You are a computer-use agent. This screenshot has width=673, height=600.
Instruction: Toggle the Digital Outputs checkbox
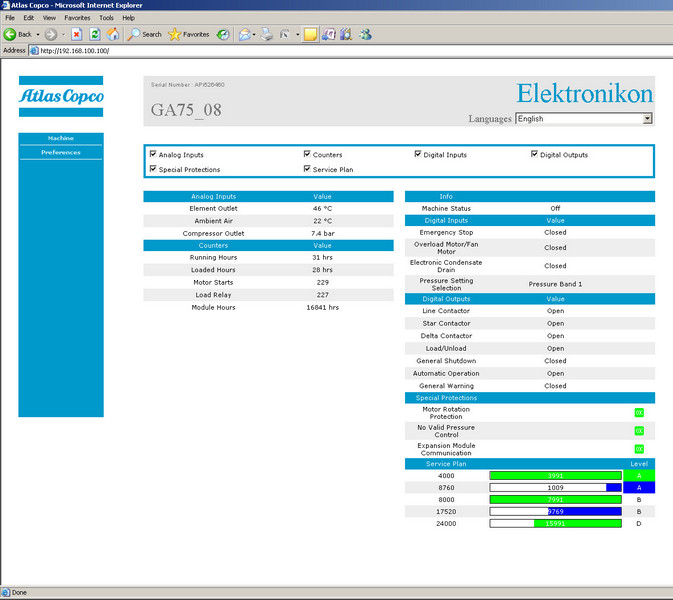click(534, 155)
